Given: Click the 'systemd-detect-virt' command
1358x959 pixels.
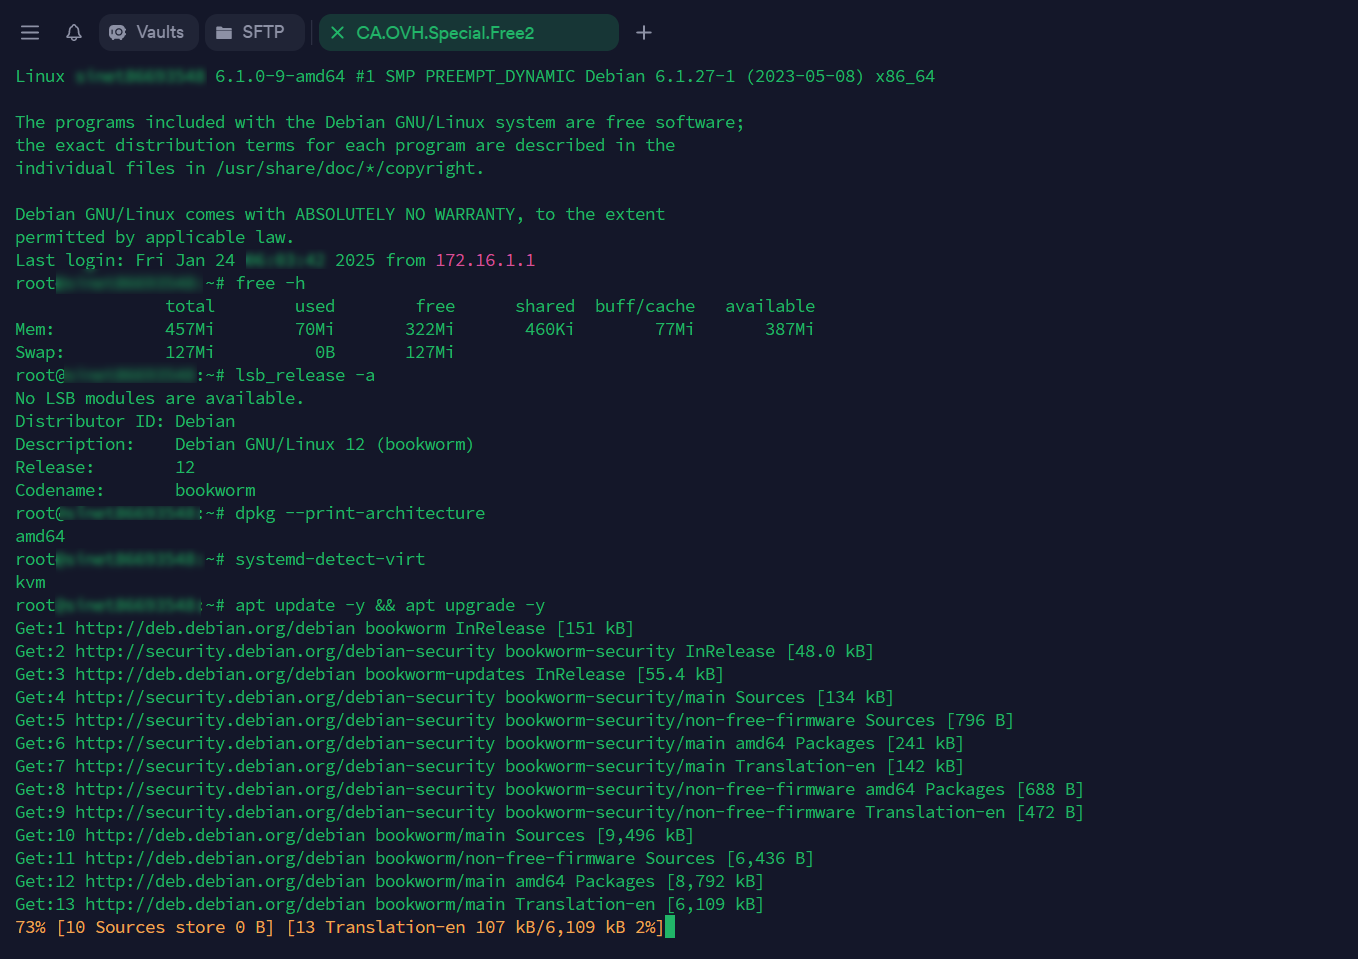Looking at the screenshot, I should tap(330, 559).
